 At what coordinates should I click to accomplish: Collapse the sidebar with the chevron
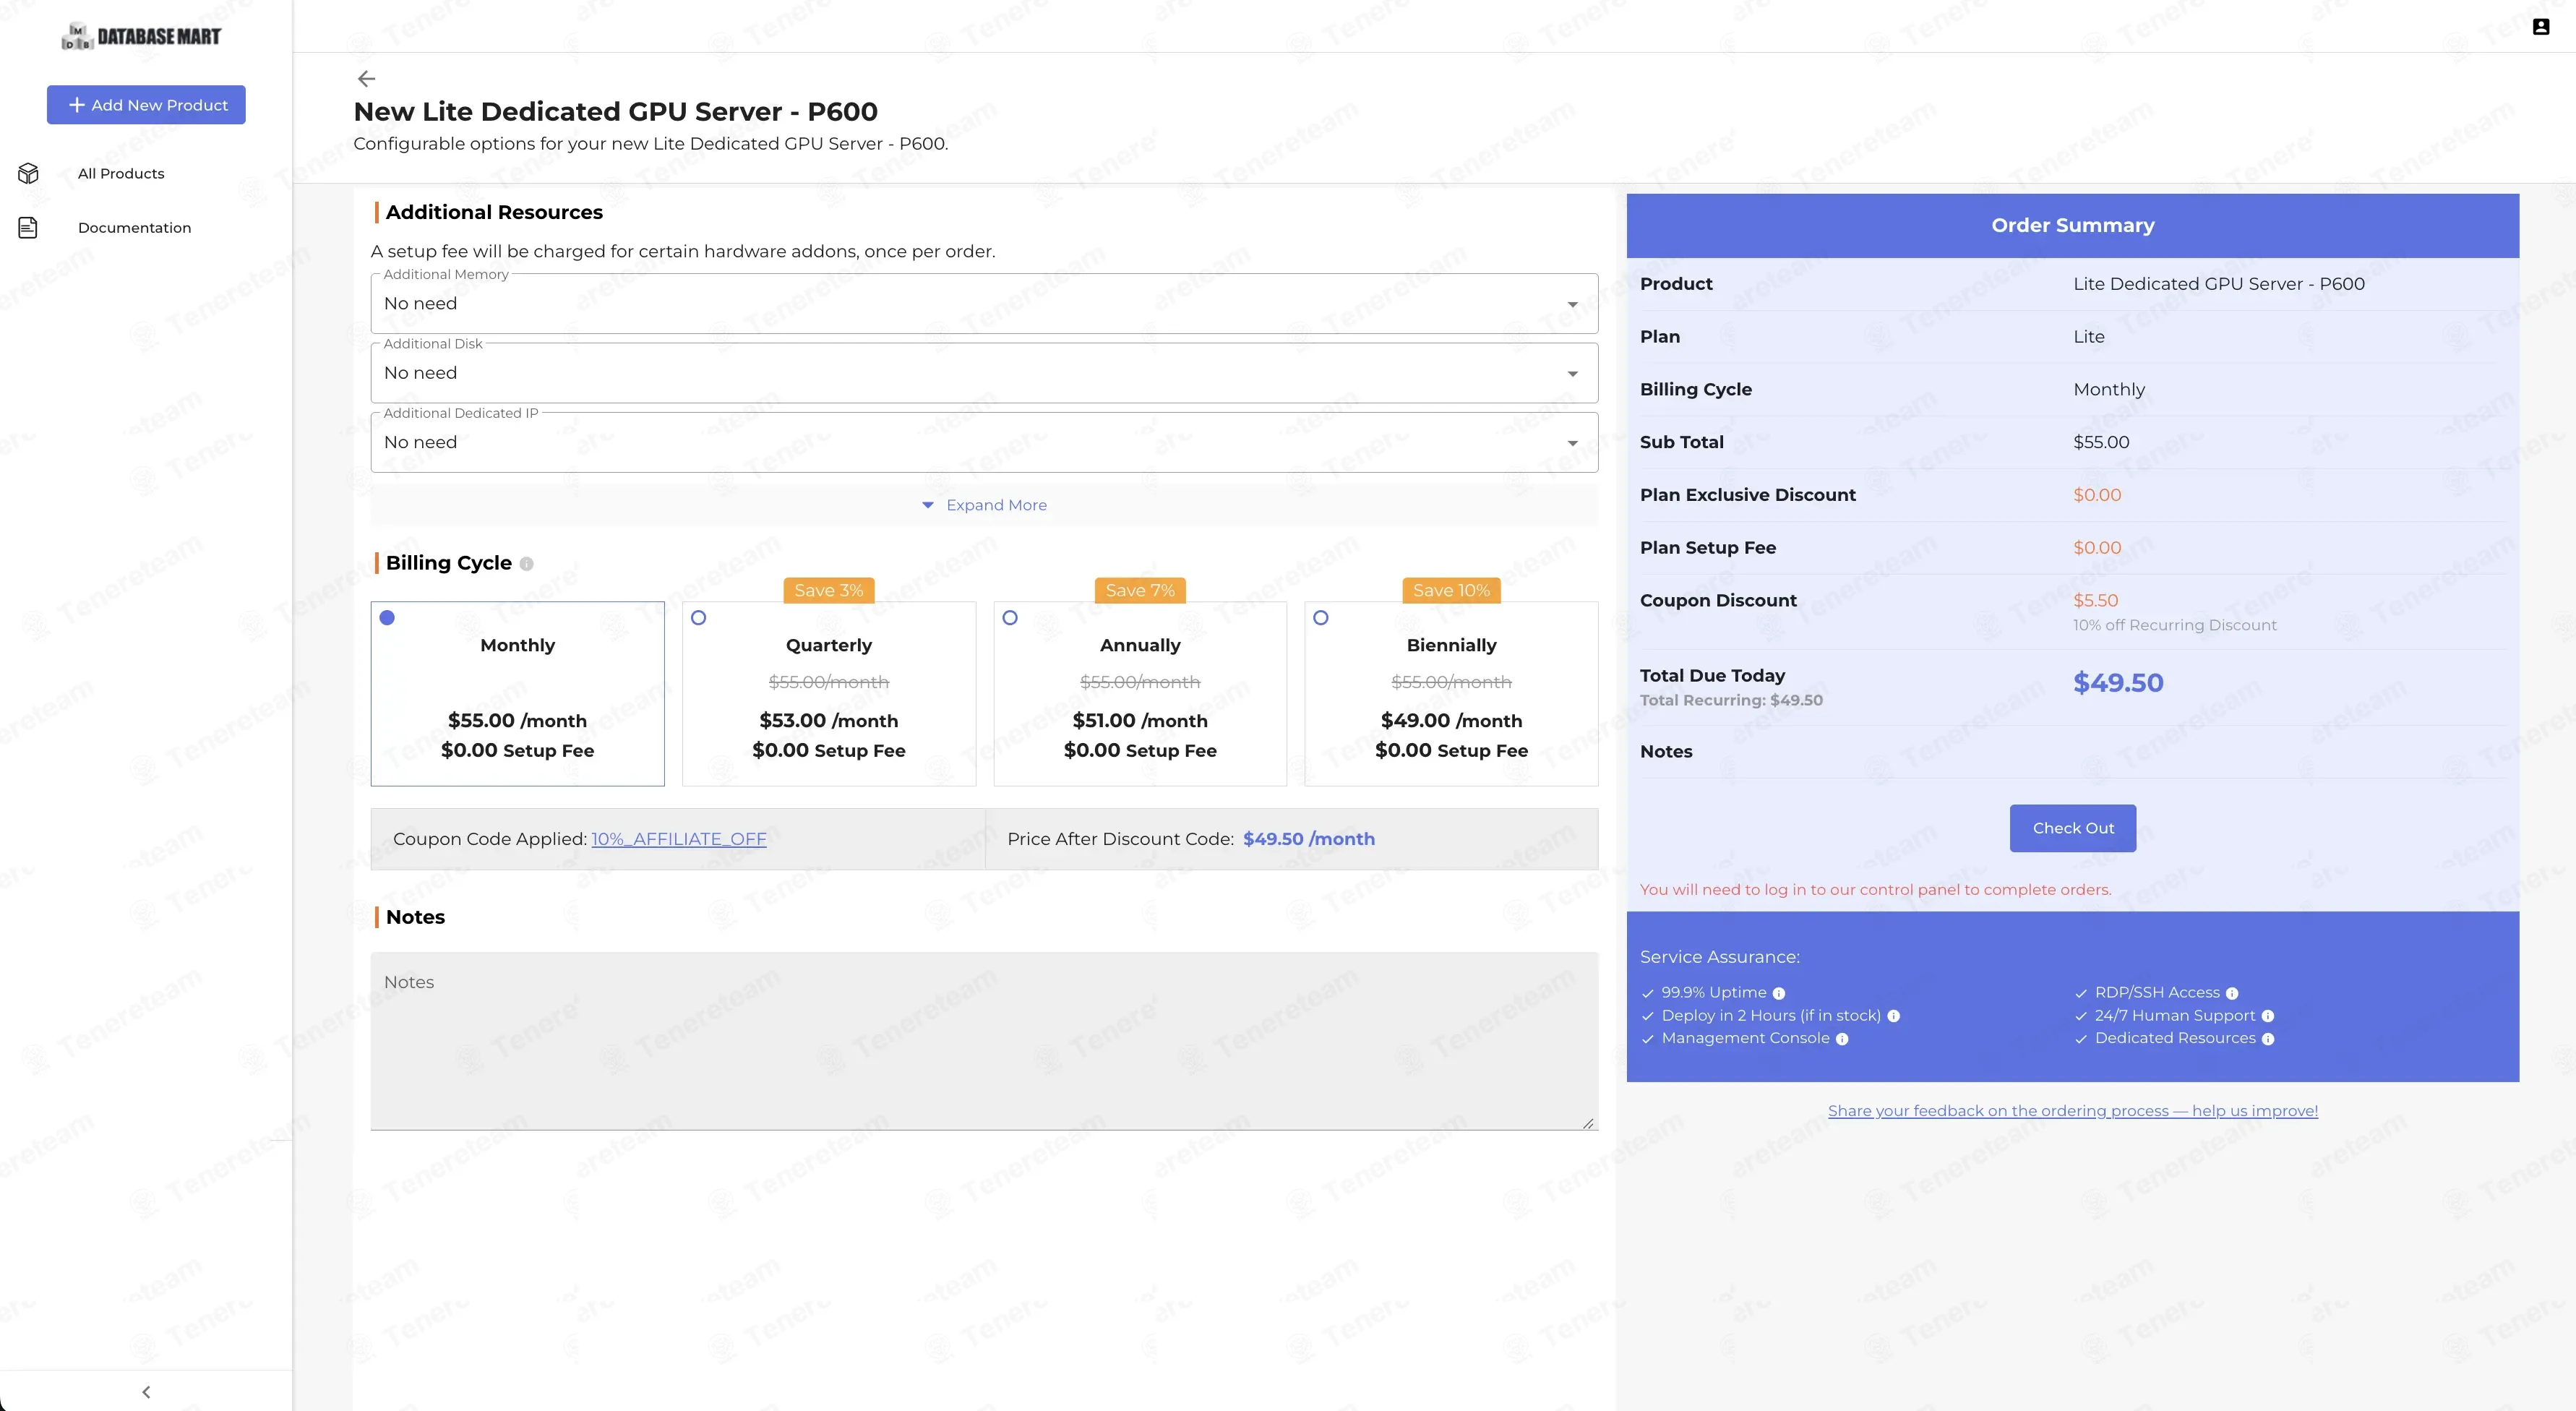tap(146, 1392)
